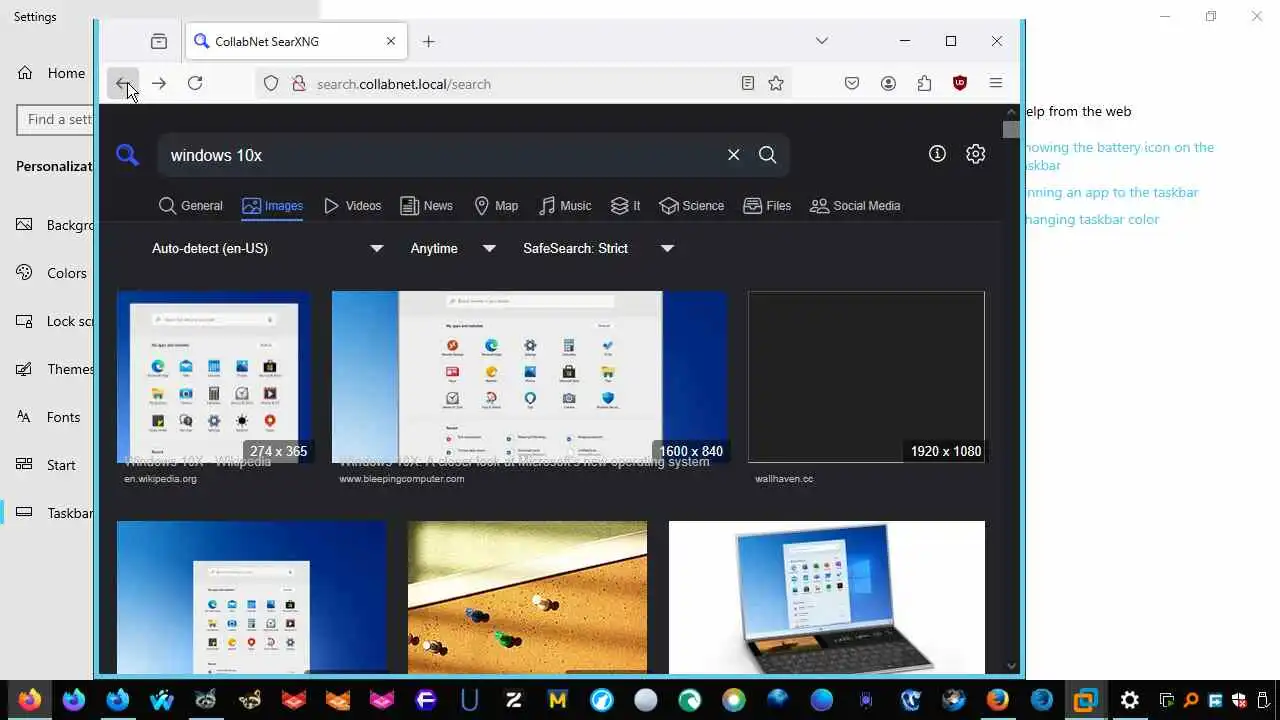Viewport: 1280px width, 720px height.
Task: Open Firefox from the Windows taskbar start
Action: [29, 700]
